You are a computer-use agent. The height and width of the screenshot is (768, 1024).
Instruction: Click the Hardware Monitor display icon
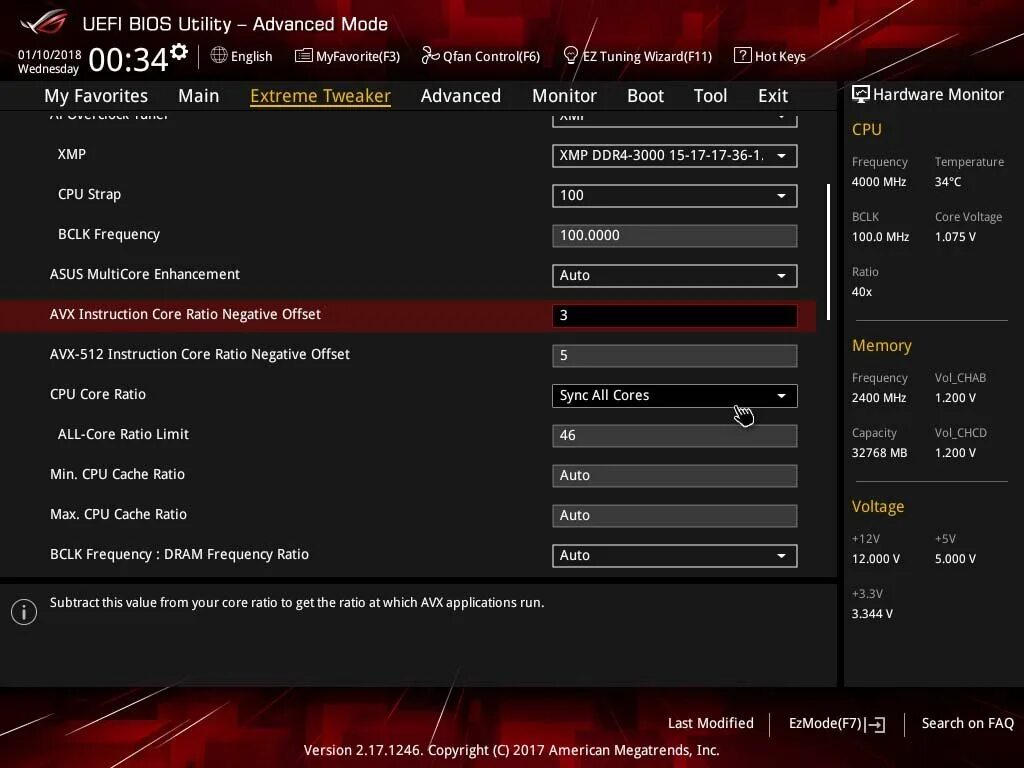[861, 94]
